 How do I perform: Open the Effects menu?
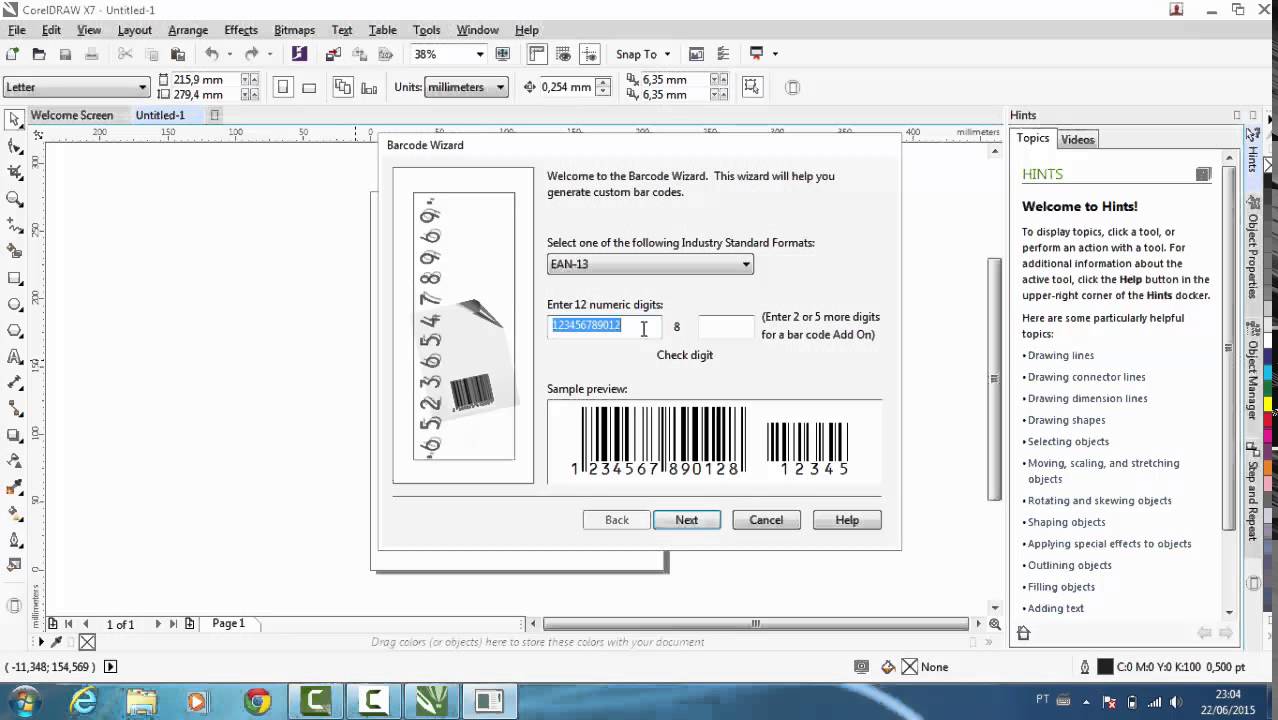tap(241, 30)
